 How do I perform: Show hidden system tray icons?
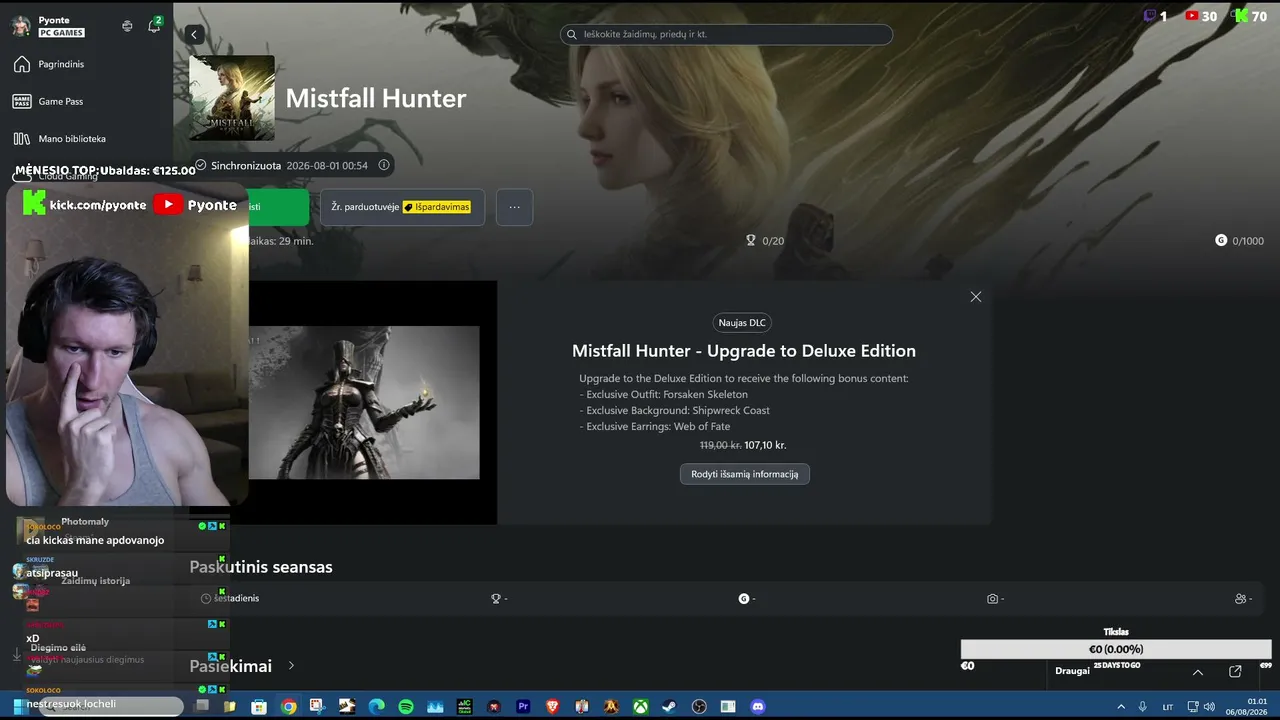coord(1119,707)
